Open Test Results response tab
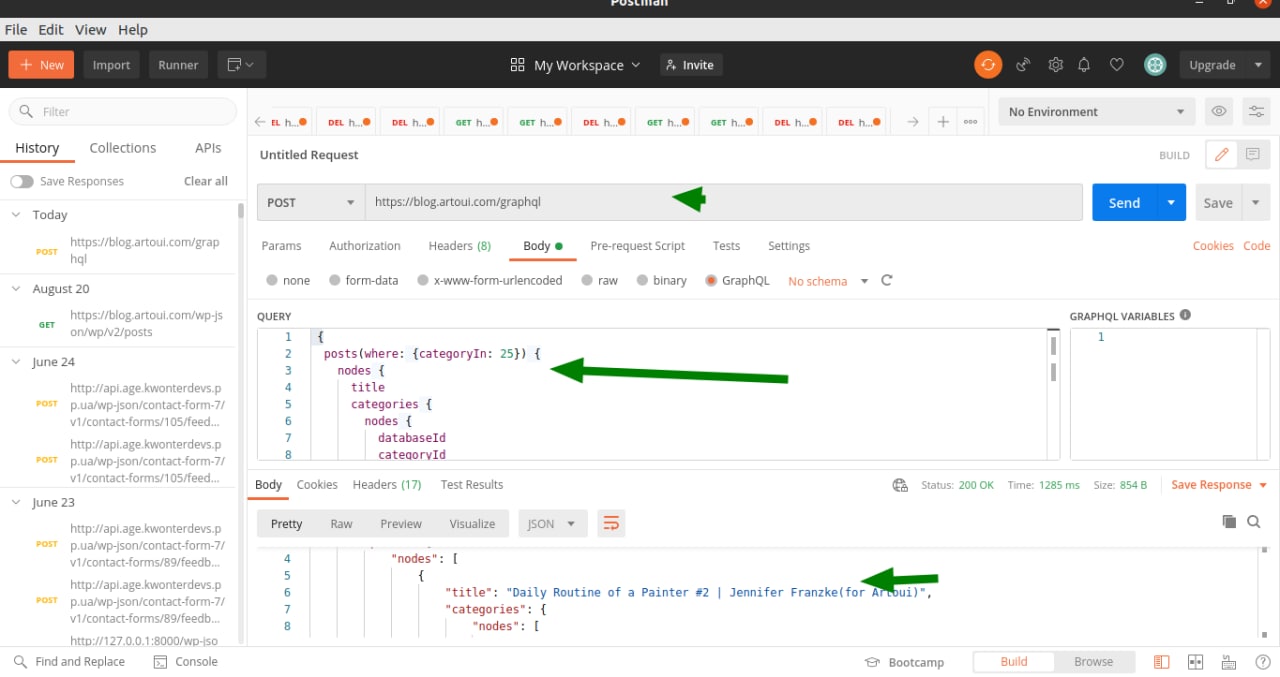Screen dimensions: 1280x677 point(472,485)
